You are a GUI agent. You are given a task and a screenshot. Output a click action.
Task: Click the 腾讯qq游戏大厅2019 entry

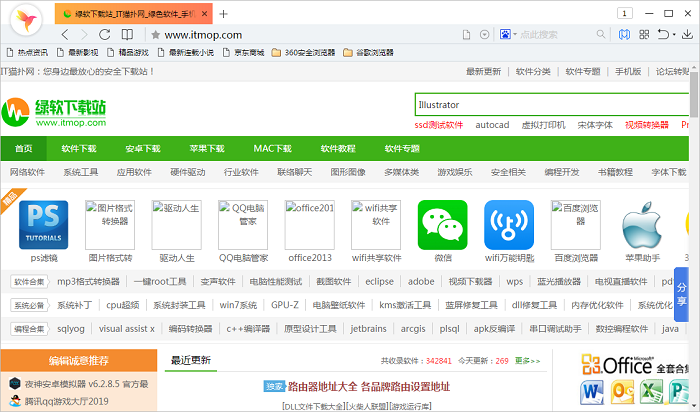tap(59, 401)
